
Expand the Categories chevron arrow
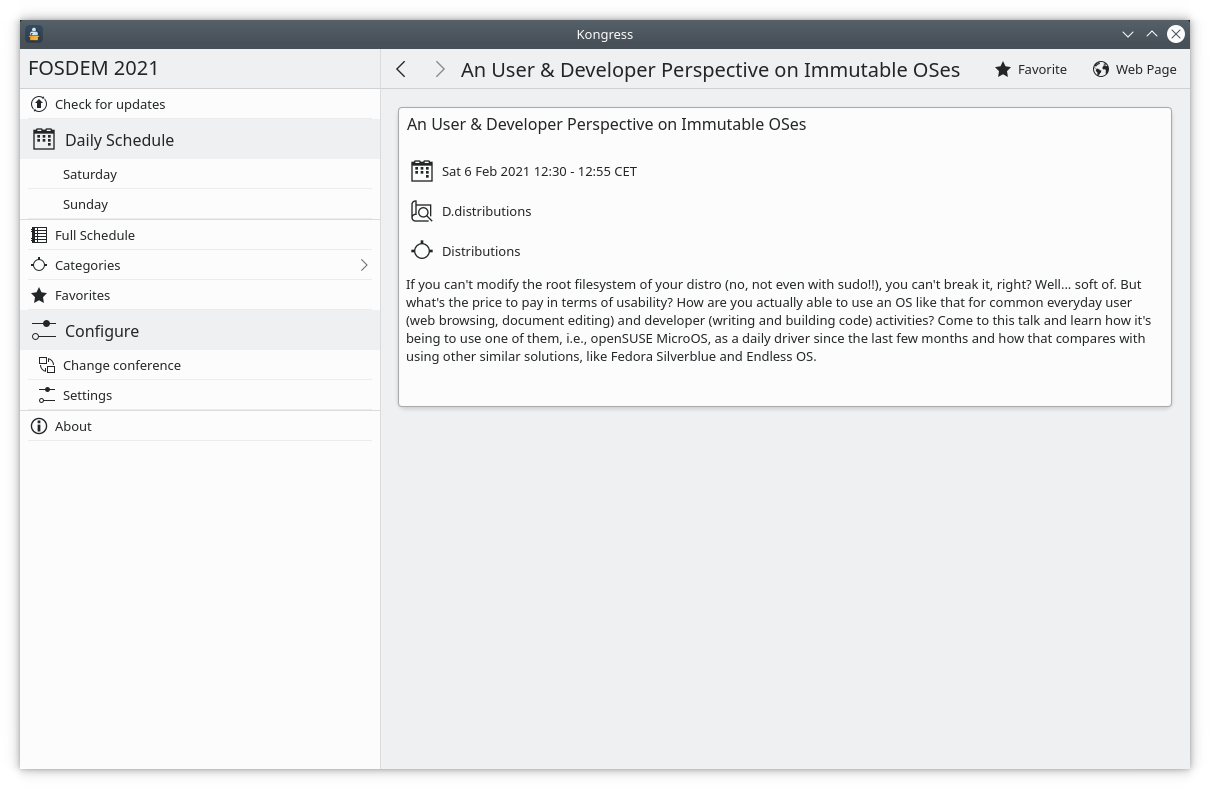[364, 265]
